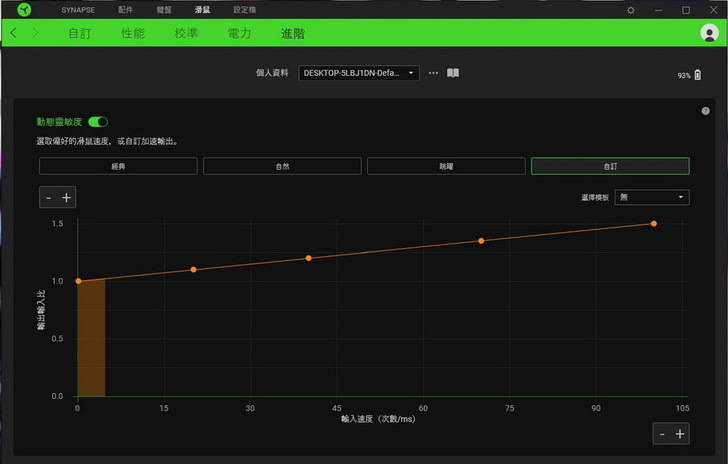Open the help question mark icon

(706, 111)
